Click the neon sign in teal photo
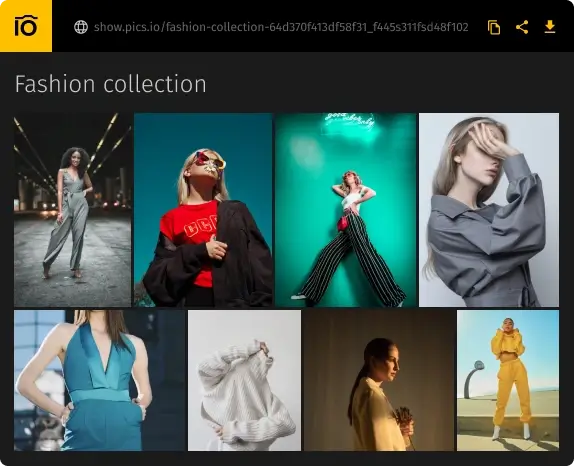This screenshot has width=574, height=466. pos(350,122)
